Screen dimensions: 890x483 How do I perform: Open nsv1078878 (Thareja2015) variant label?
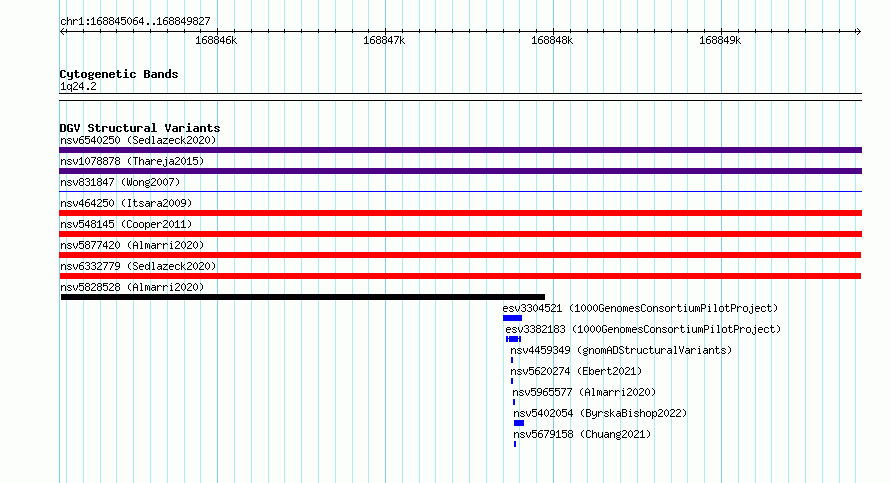[132, 161]
